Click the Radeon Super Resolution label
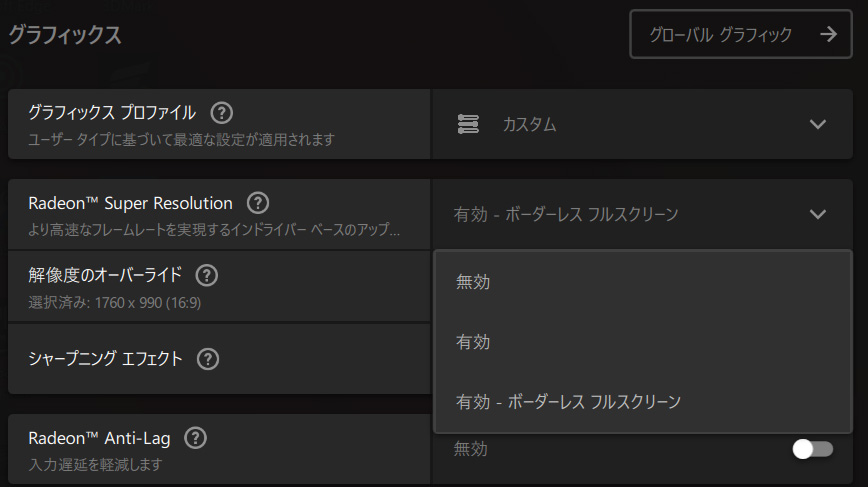This screenshot has height=487, width=868. tap(130, 203)
